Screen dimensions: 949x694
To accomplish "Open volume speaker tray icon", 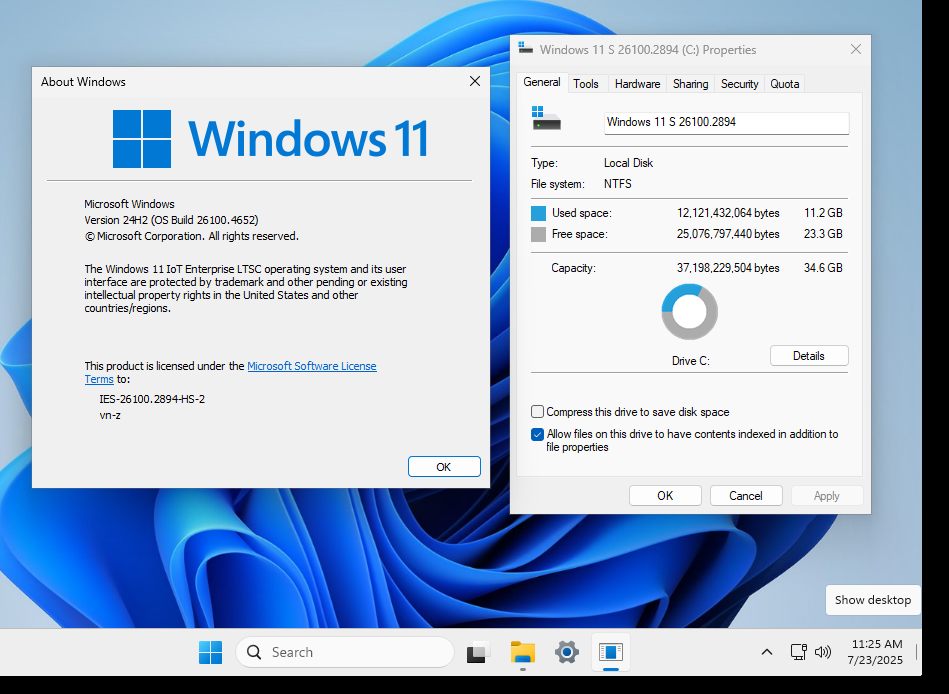I will tap(823, 652).
